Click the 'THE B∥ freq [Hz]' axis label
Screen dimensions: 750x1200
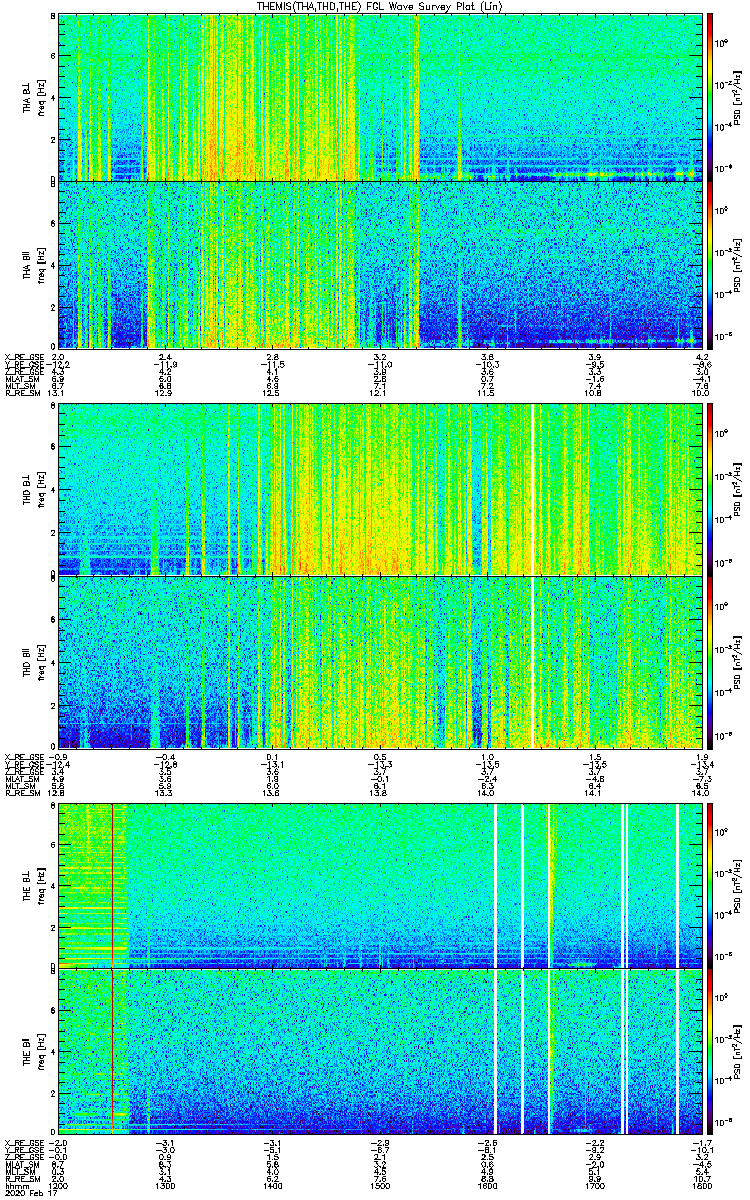35,1053
